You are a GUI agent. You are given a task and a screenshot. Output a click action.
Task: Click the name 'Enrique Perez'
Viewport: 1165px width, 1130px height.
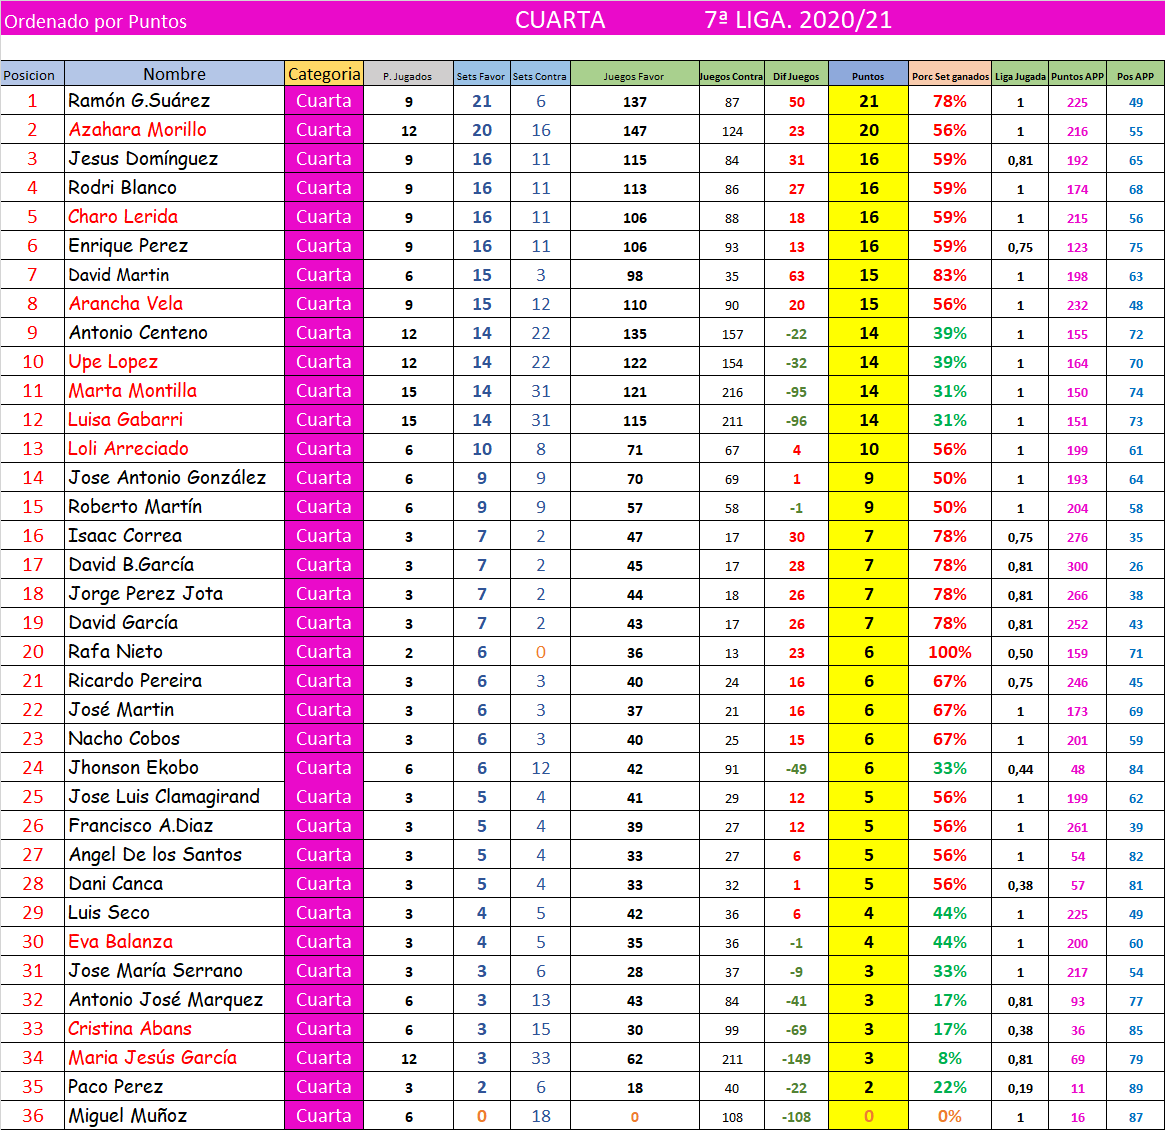coord(128,245)
